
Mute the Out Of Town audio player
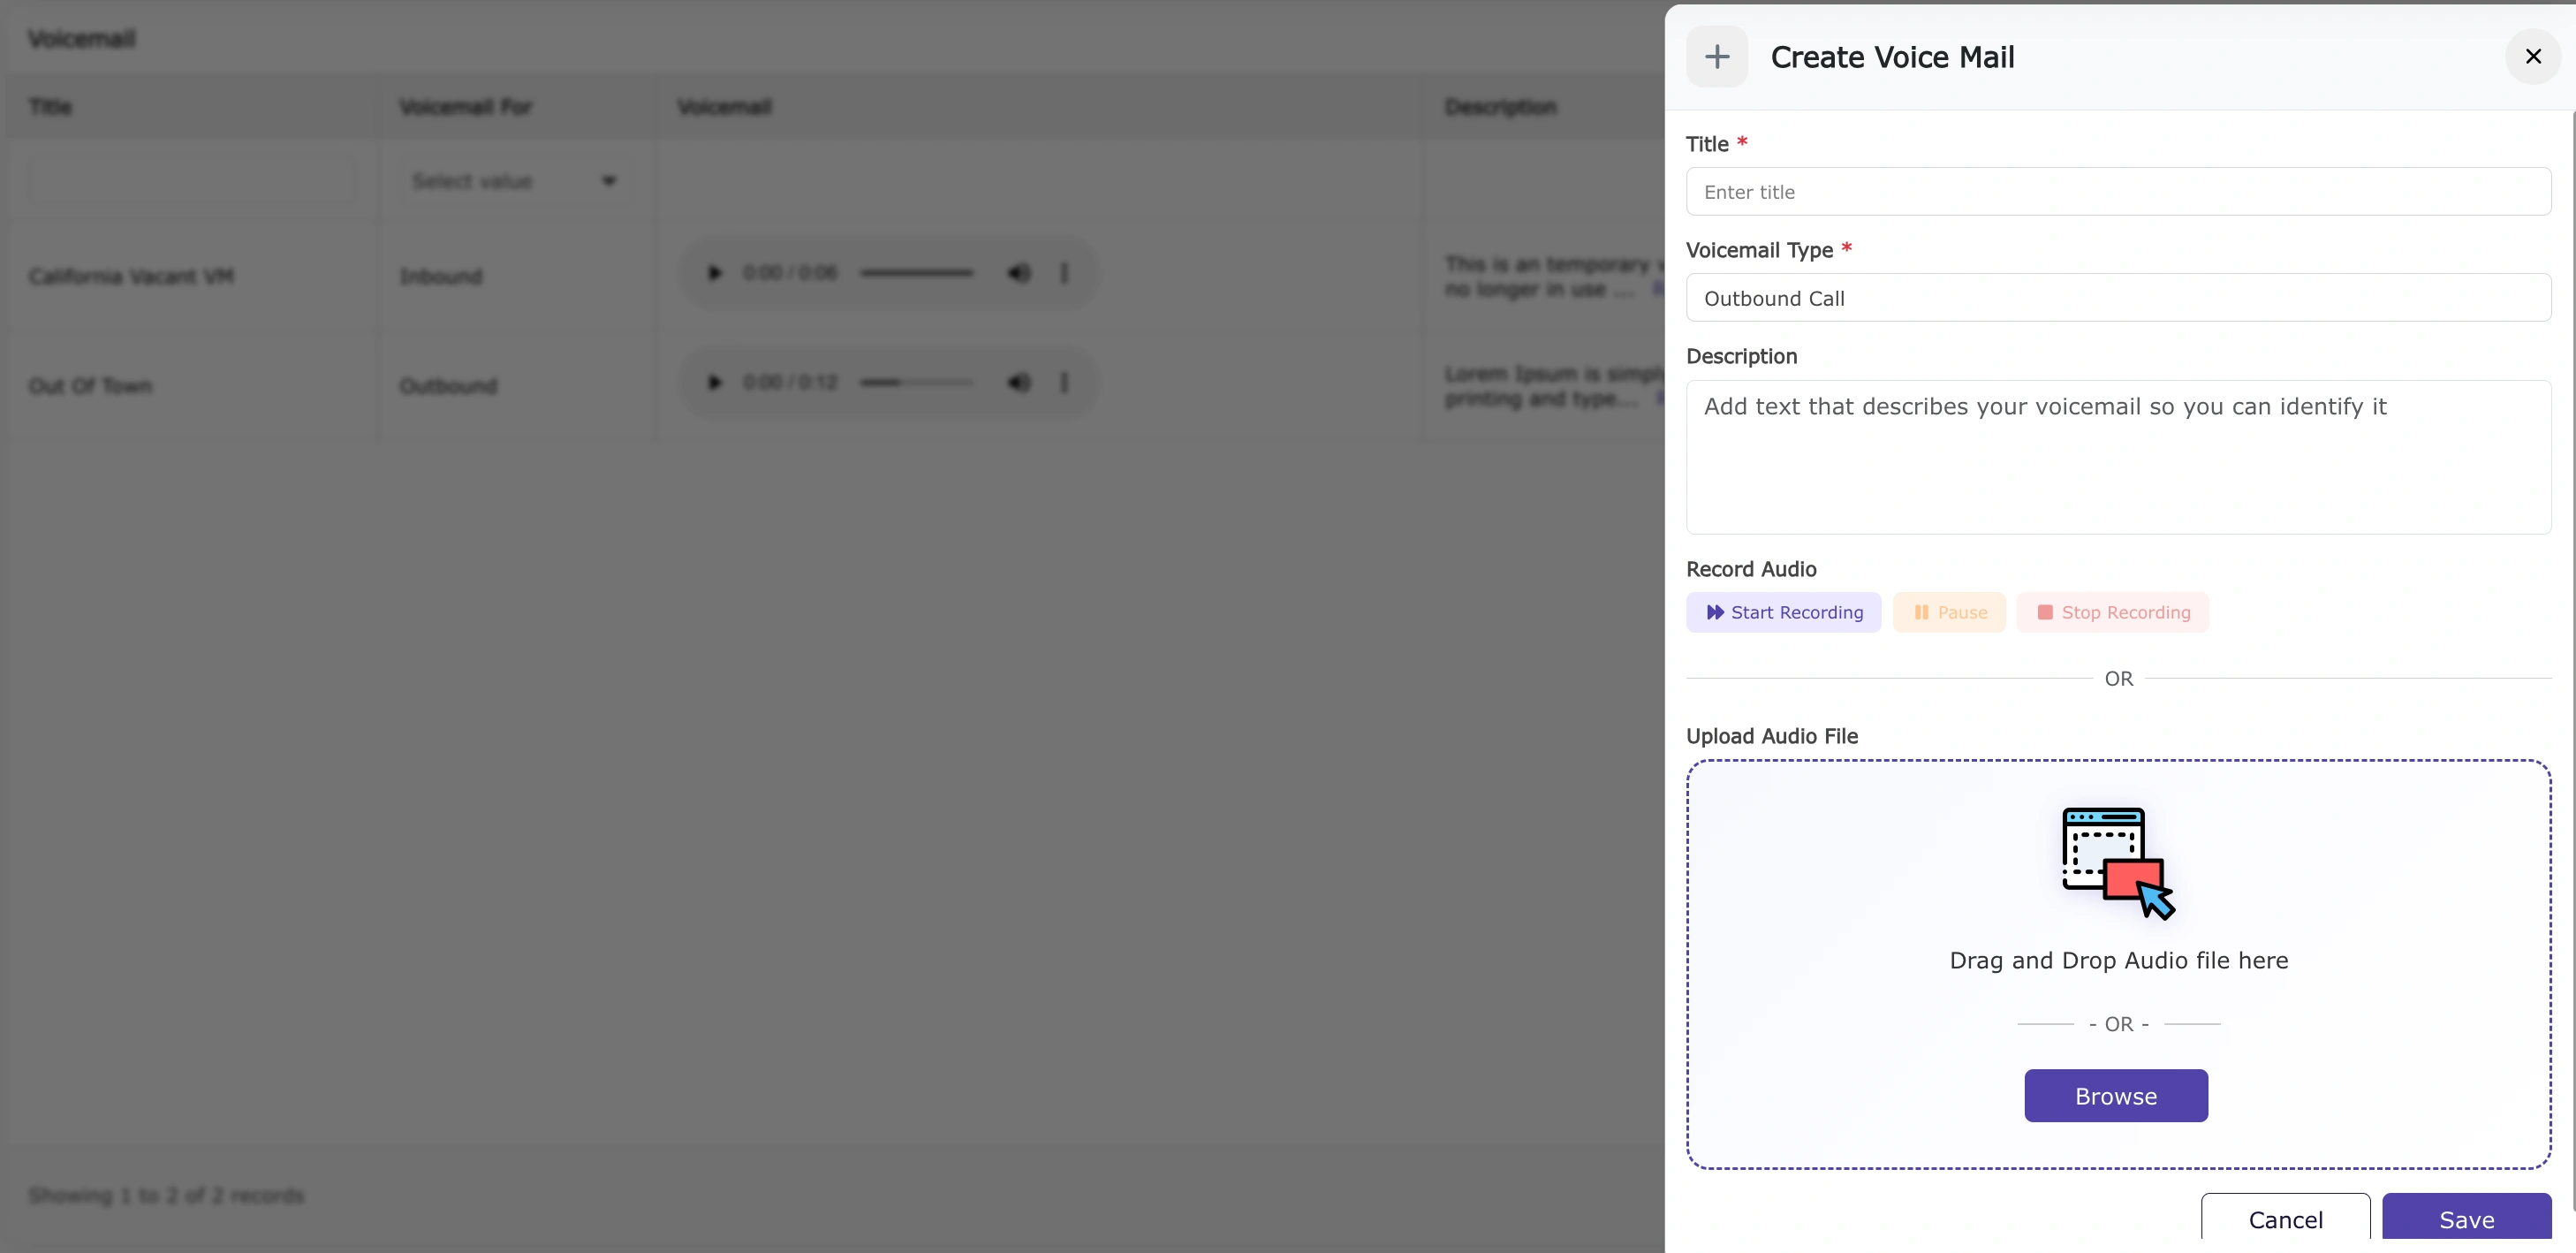tap(1018, 382)
